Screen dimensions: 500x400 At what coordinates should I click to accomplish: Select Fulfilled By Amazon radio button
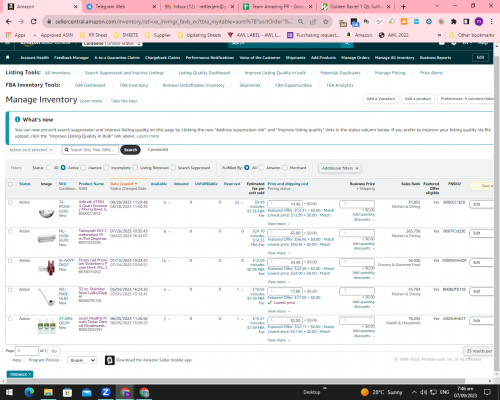[x=261, y=168]
